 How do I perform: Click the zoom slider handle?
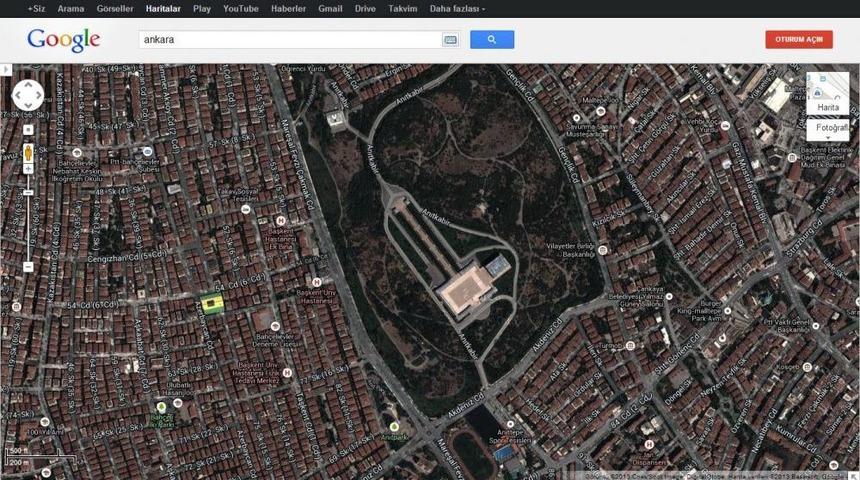point(28,193)
